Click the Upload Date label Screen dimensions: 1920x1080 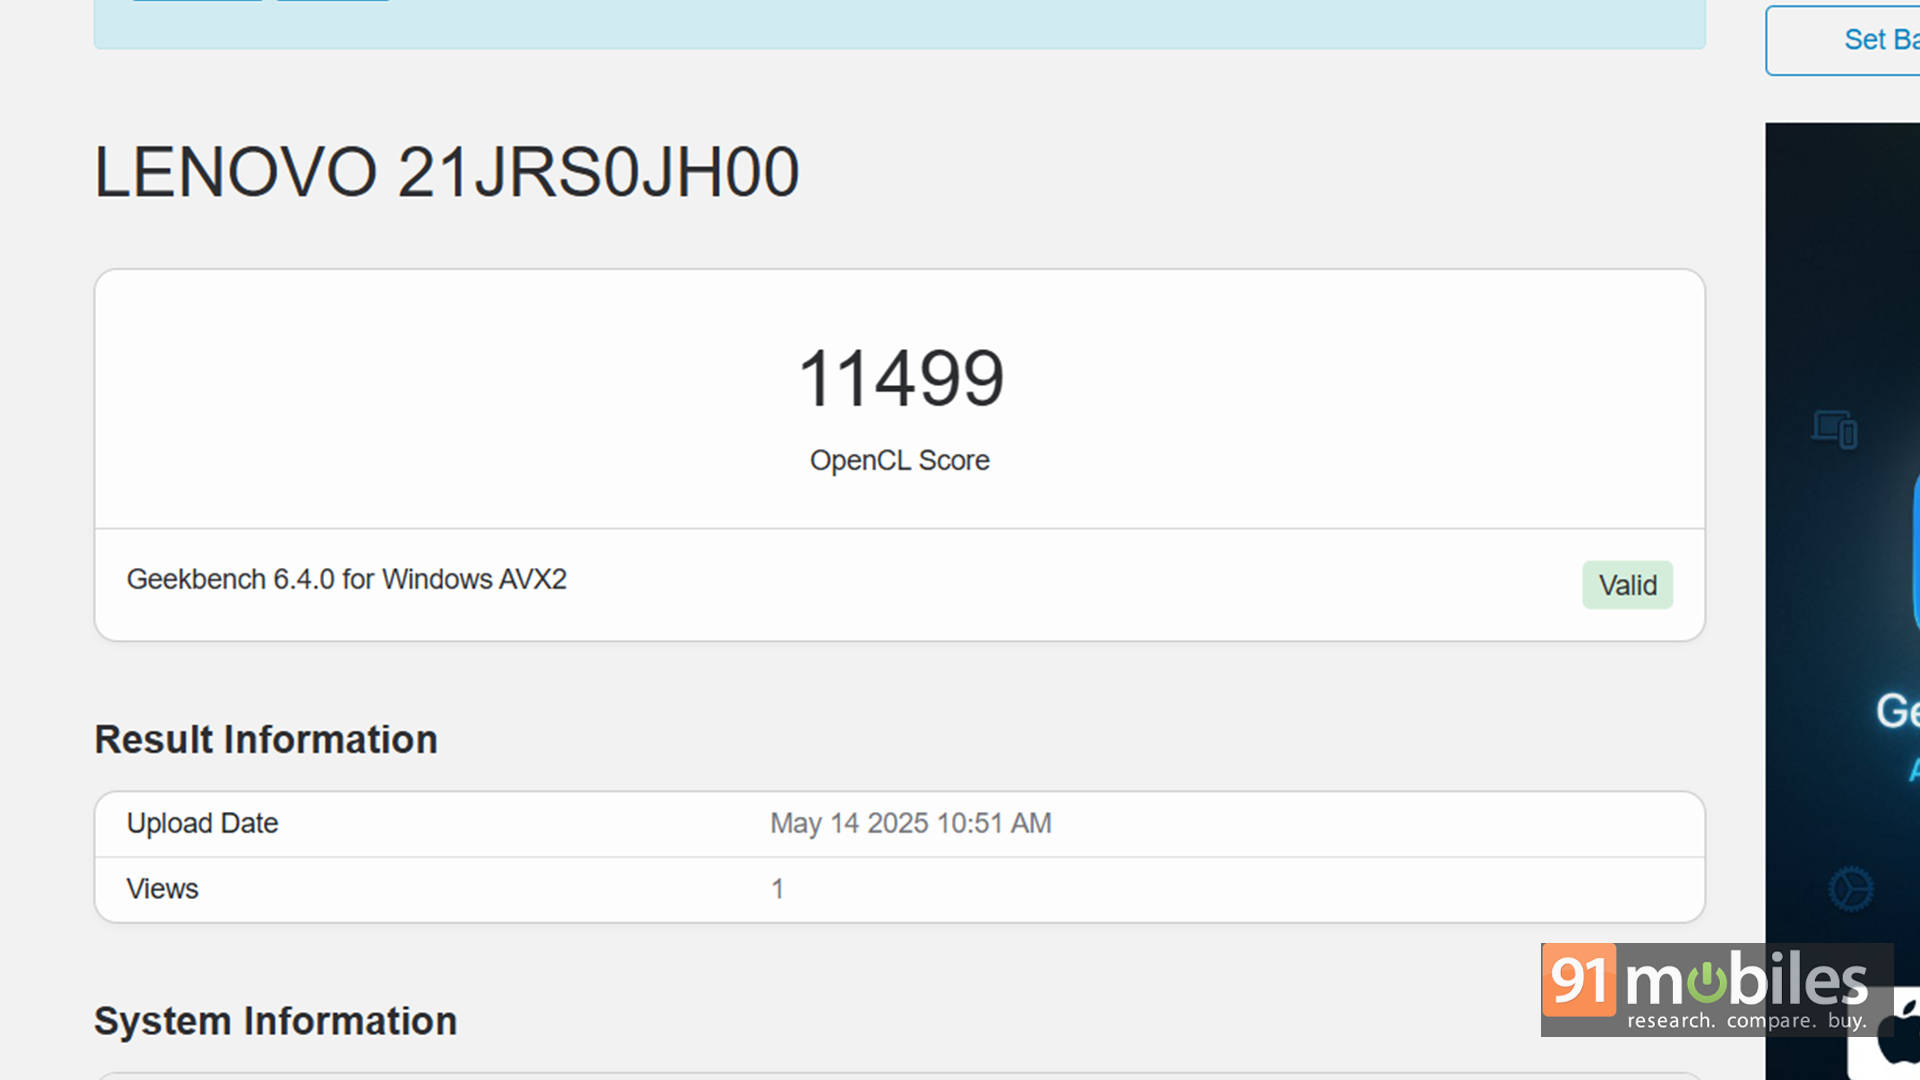click(202, 823)
